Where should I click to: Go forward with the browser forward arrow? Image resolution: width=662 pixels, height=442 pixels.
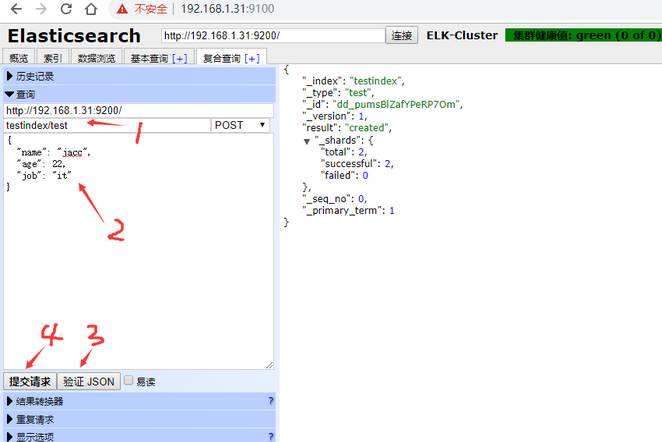pos(41,8)
